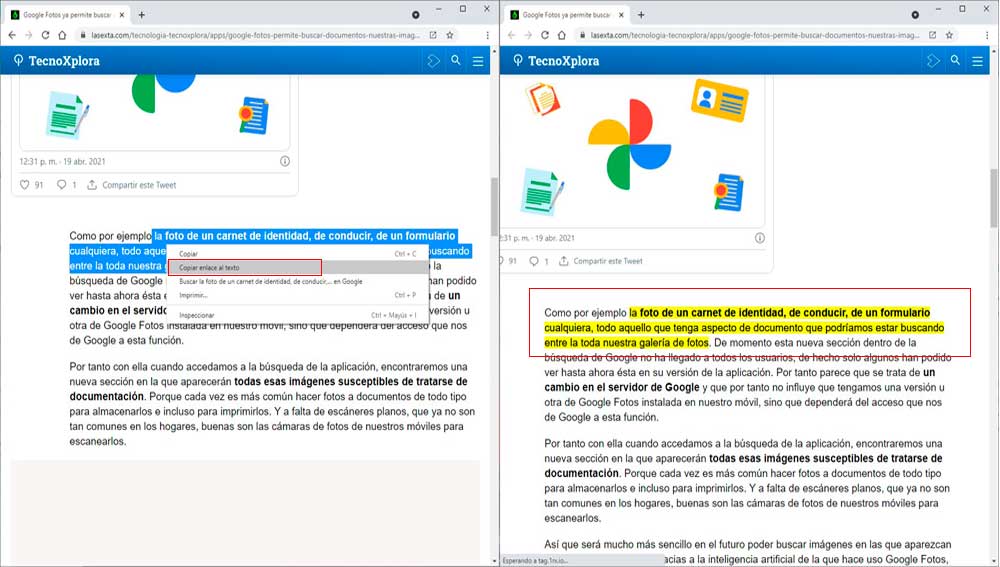Open Home in right browser window
The image size is (1000, 567).
point(561,35)
